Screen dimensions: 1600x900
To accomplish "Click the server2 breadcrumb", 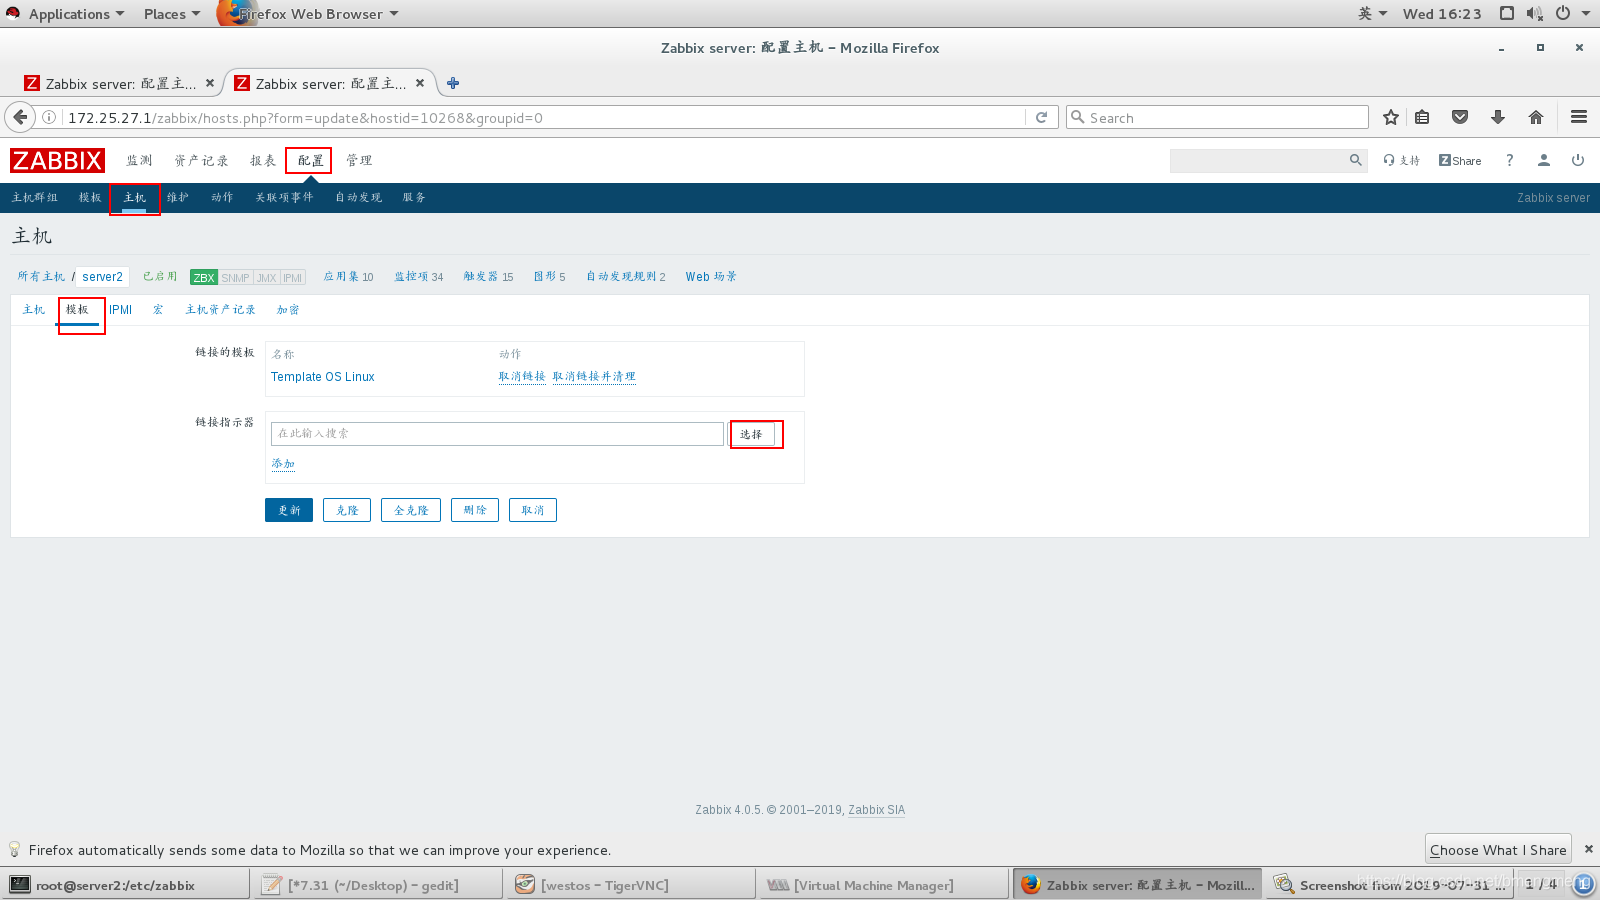I will click(102, 277).
